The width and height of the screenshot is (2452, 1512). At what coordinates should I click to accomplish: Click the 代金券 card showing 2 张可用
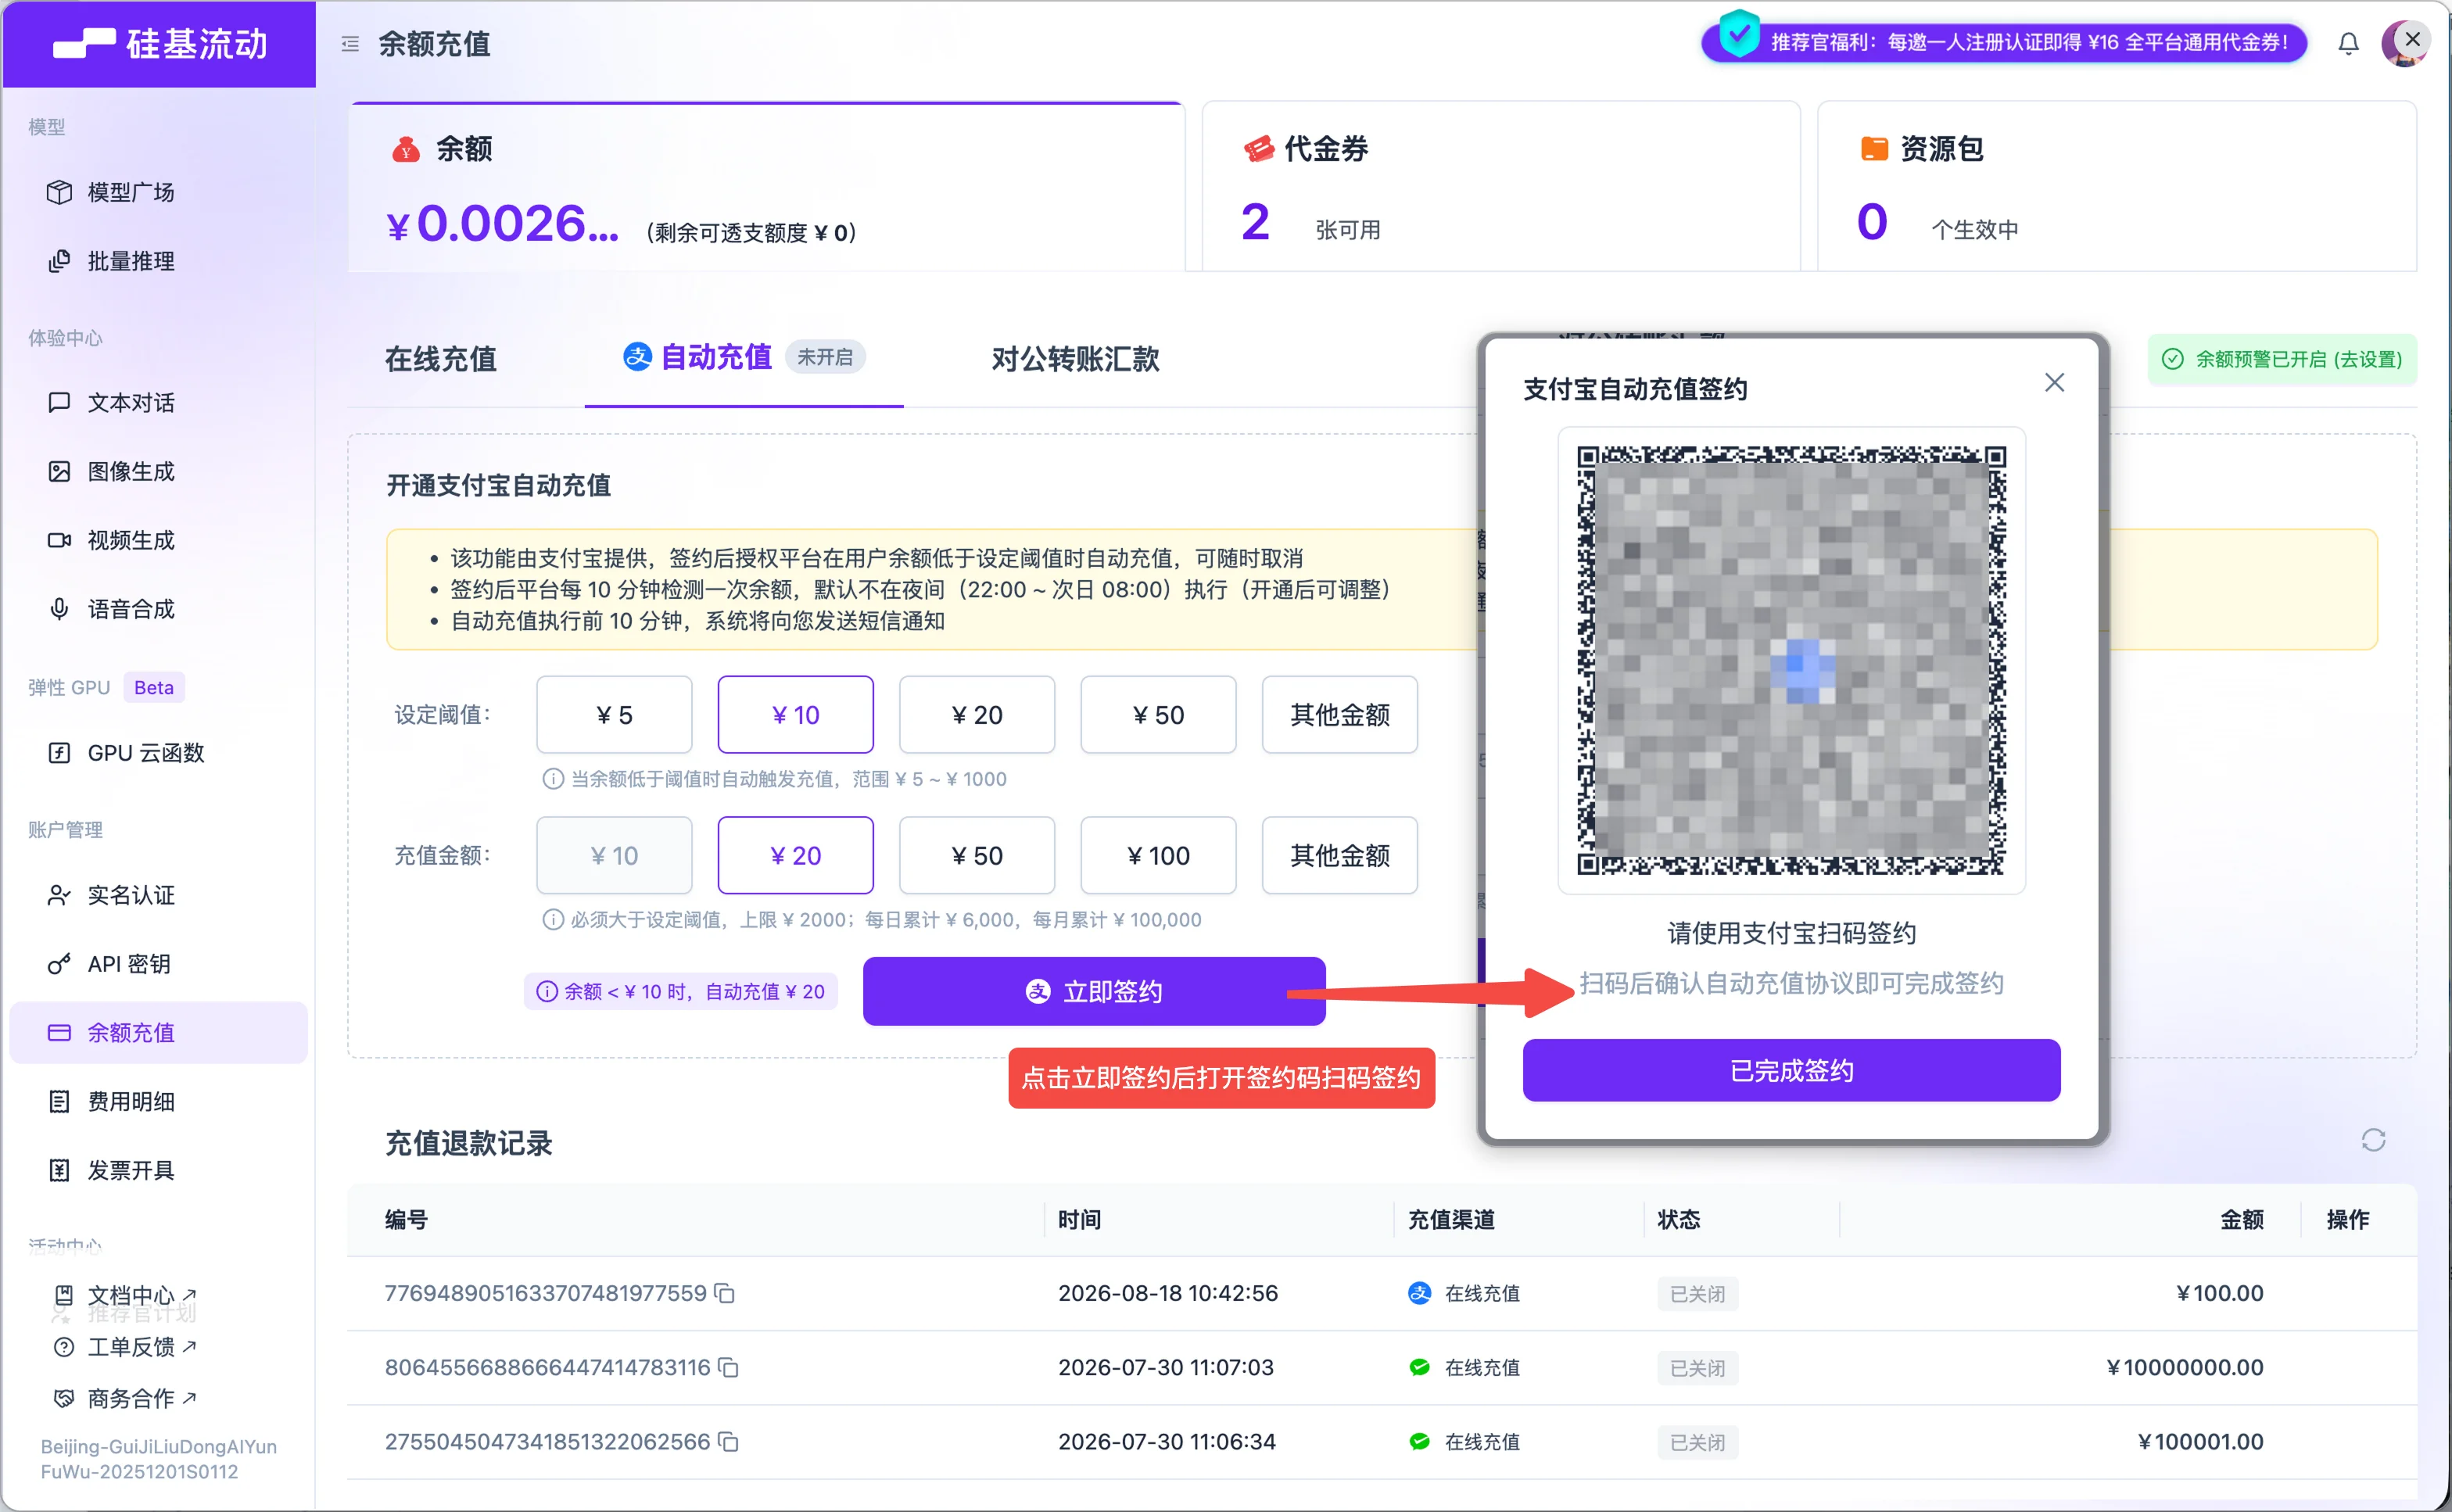click(x=1500, y=187)
